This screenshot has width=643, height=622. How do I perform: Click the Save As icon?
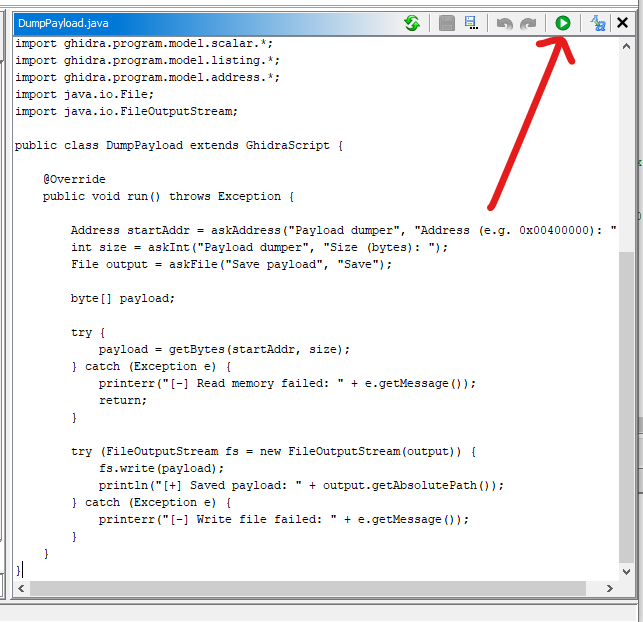[470, 23]
